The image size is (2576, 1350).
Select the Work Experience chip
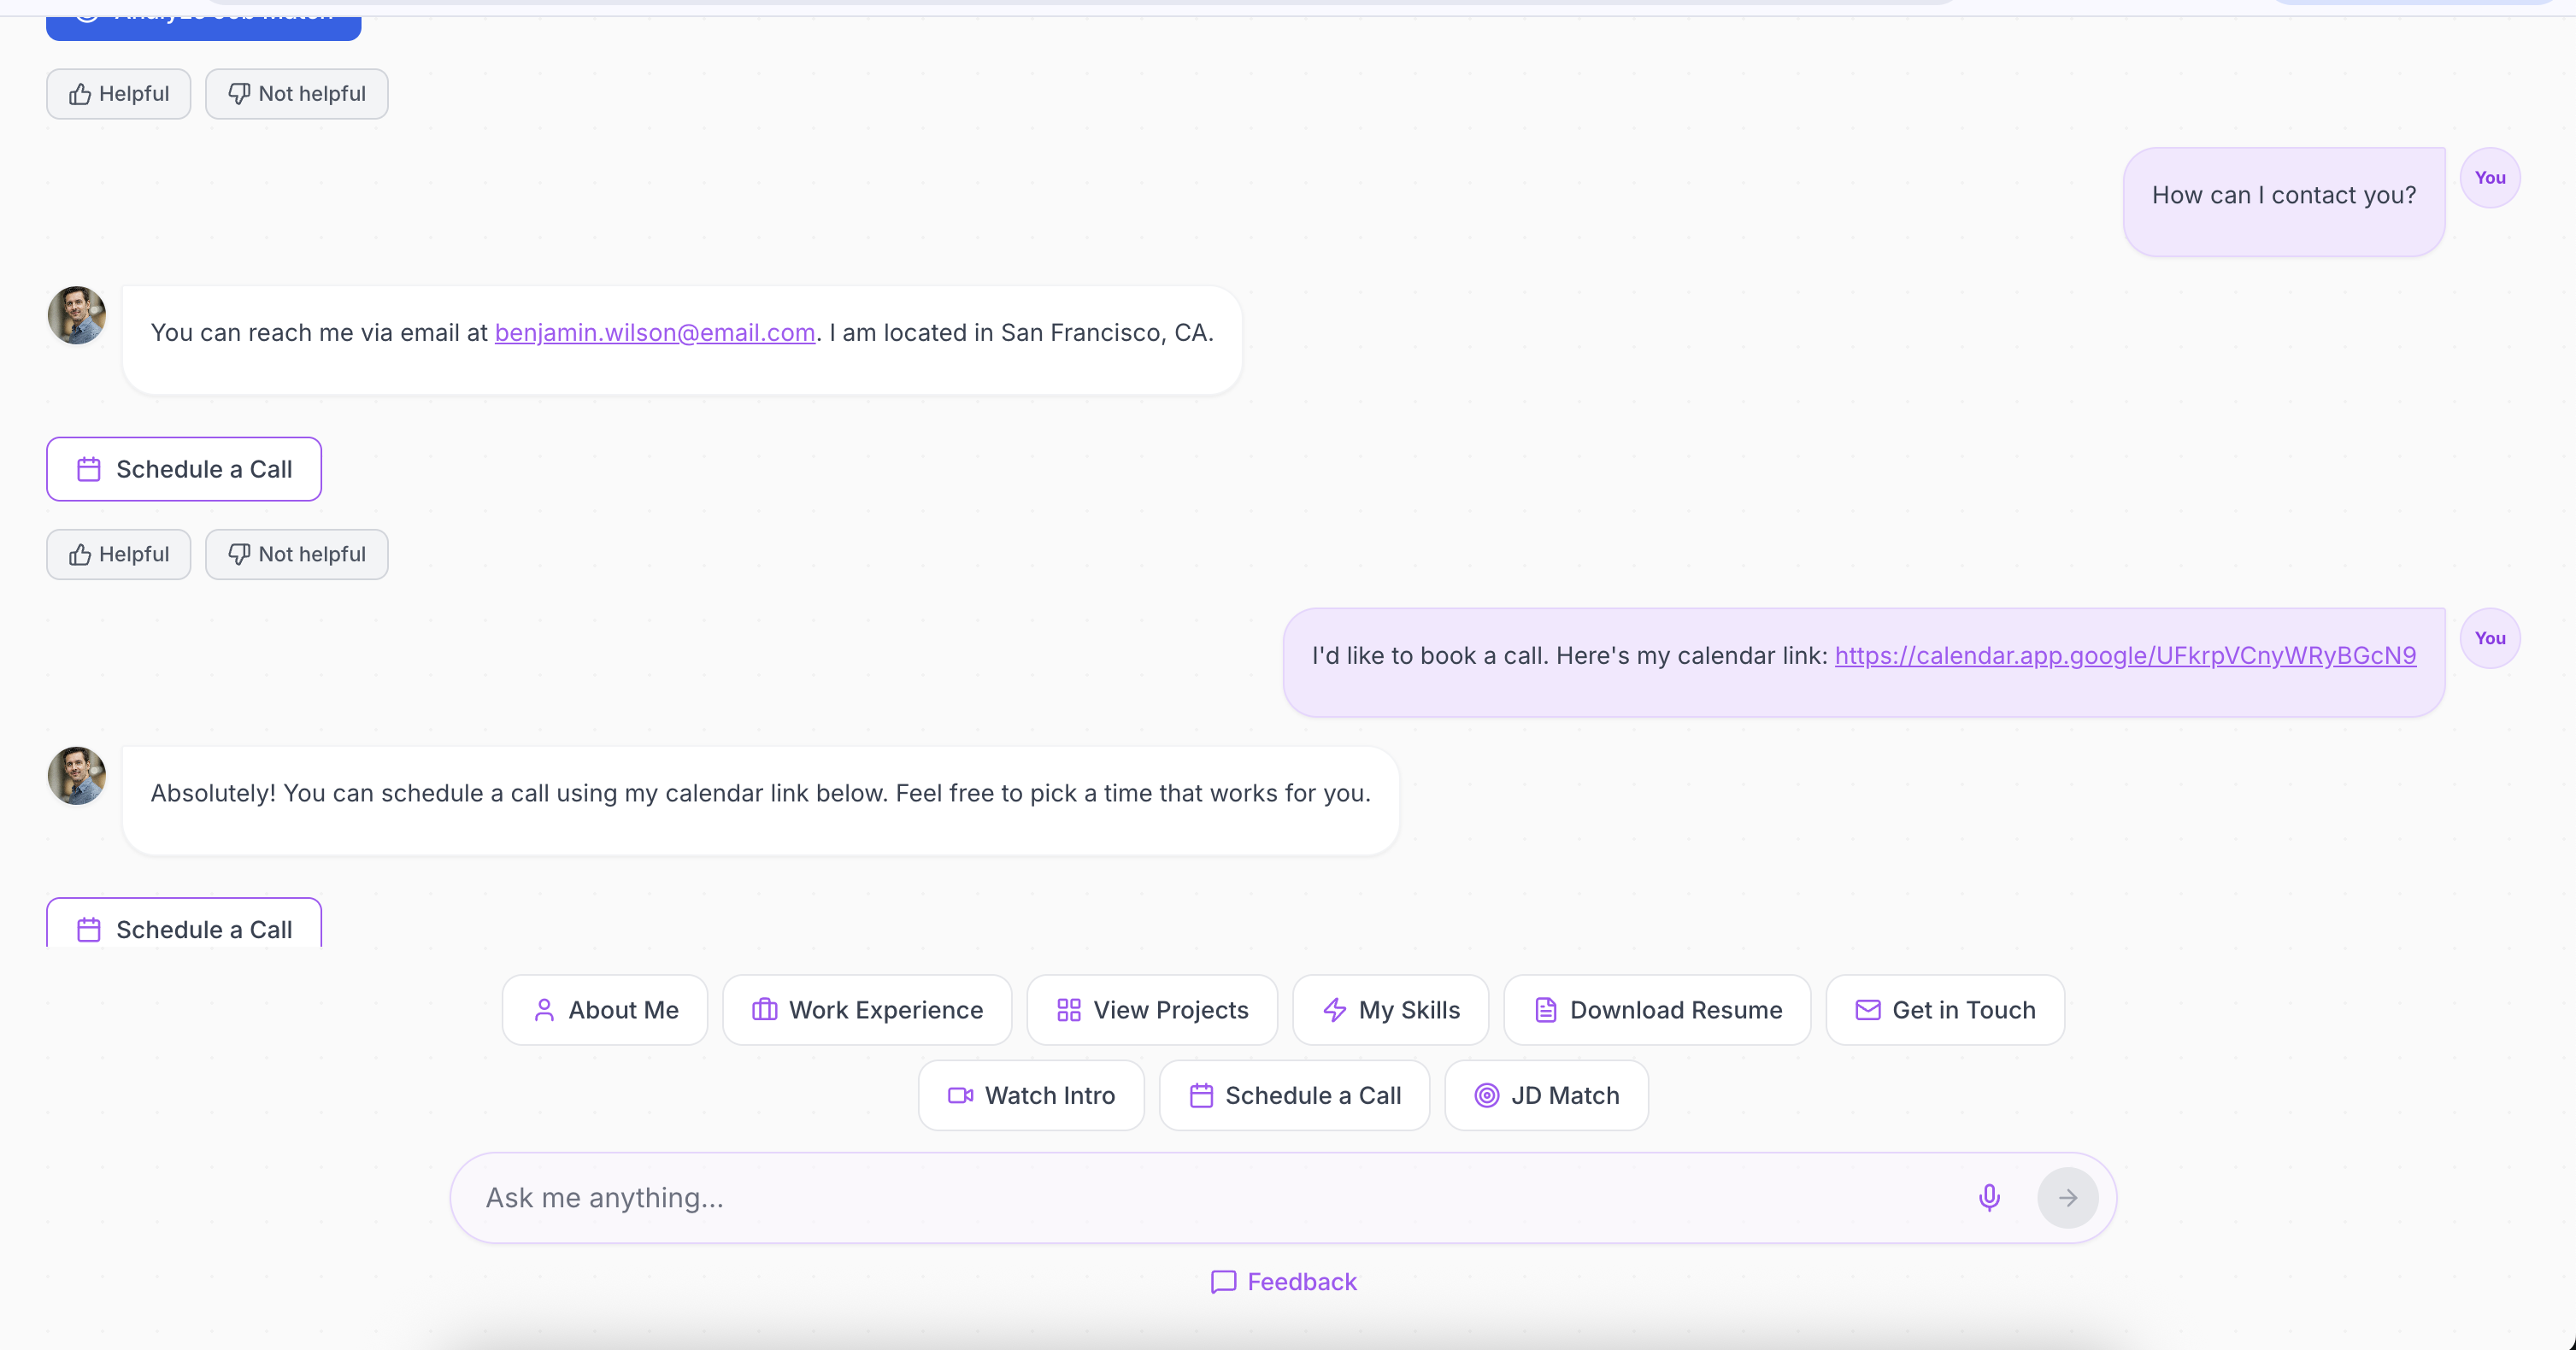(867, 1010)
